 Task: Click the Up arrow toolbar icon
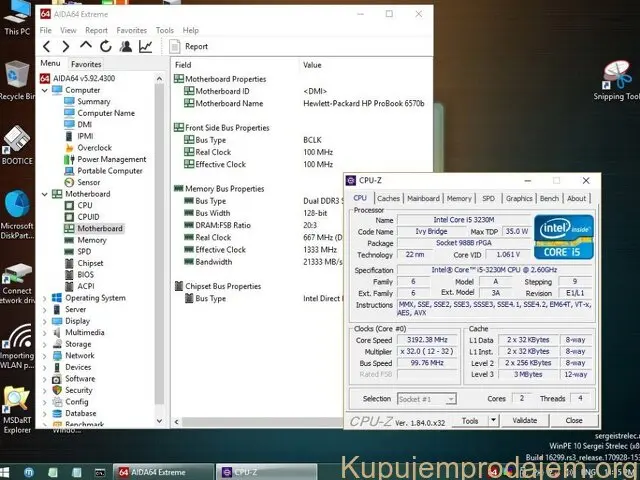tap(86, 46)
